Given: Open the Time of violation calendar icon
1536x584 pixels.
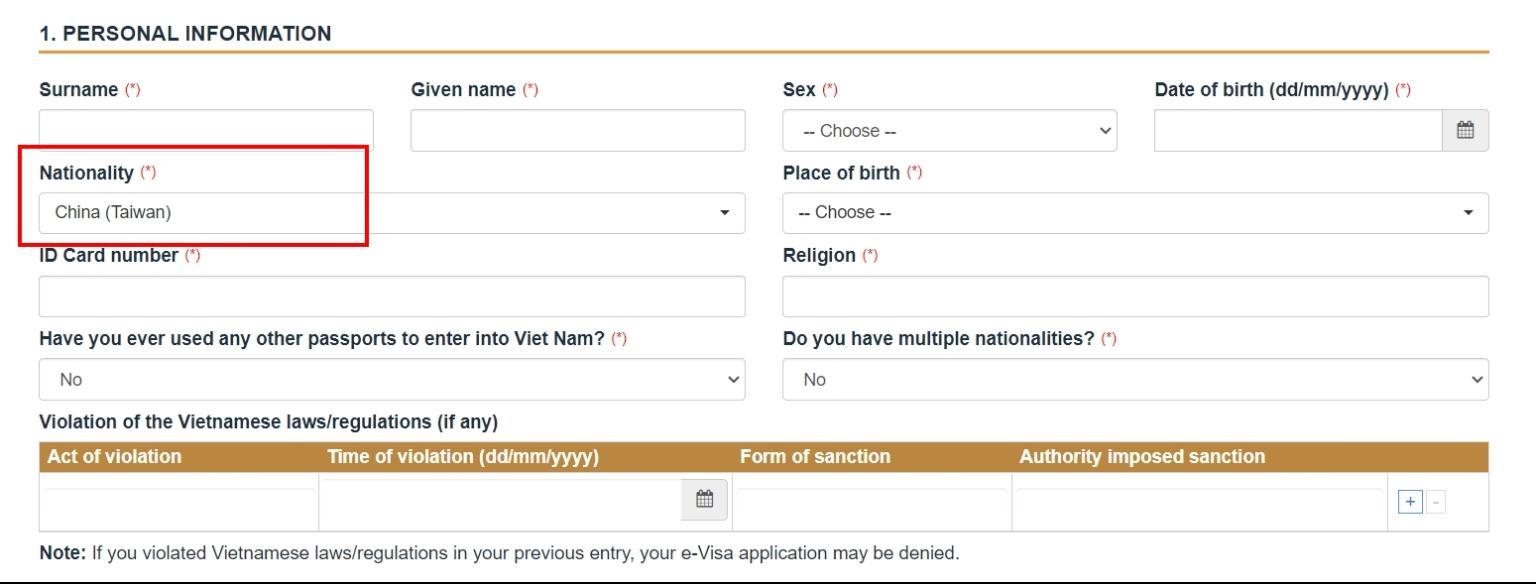Looking at the screenshot, I should pos(704,498).
